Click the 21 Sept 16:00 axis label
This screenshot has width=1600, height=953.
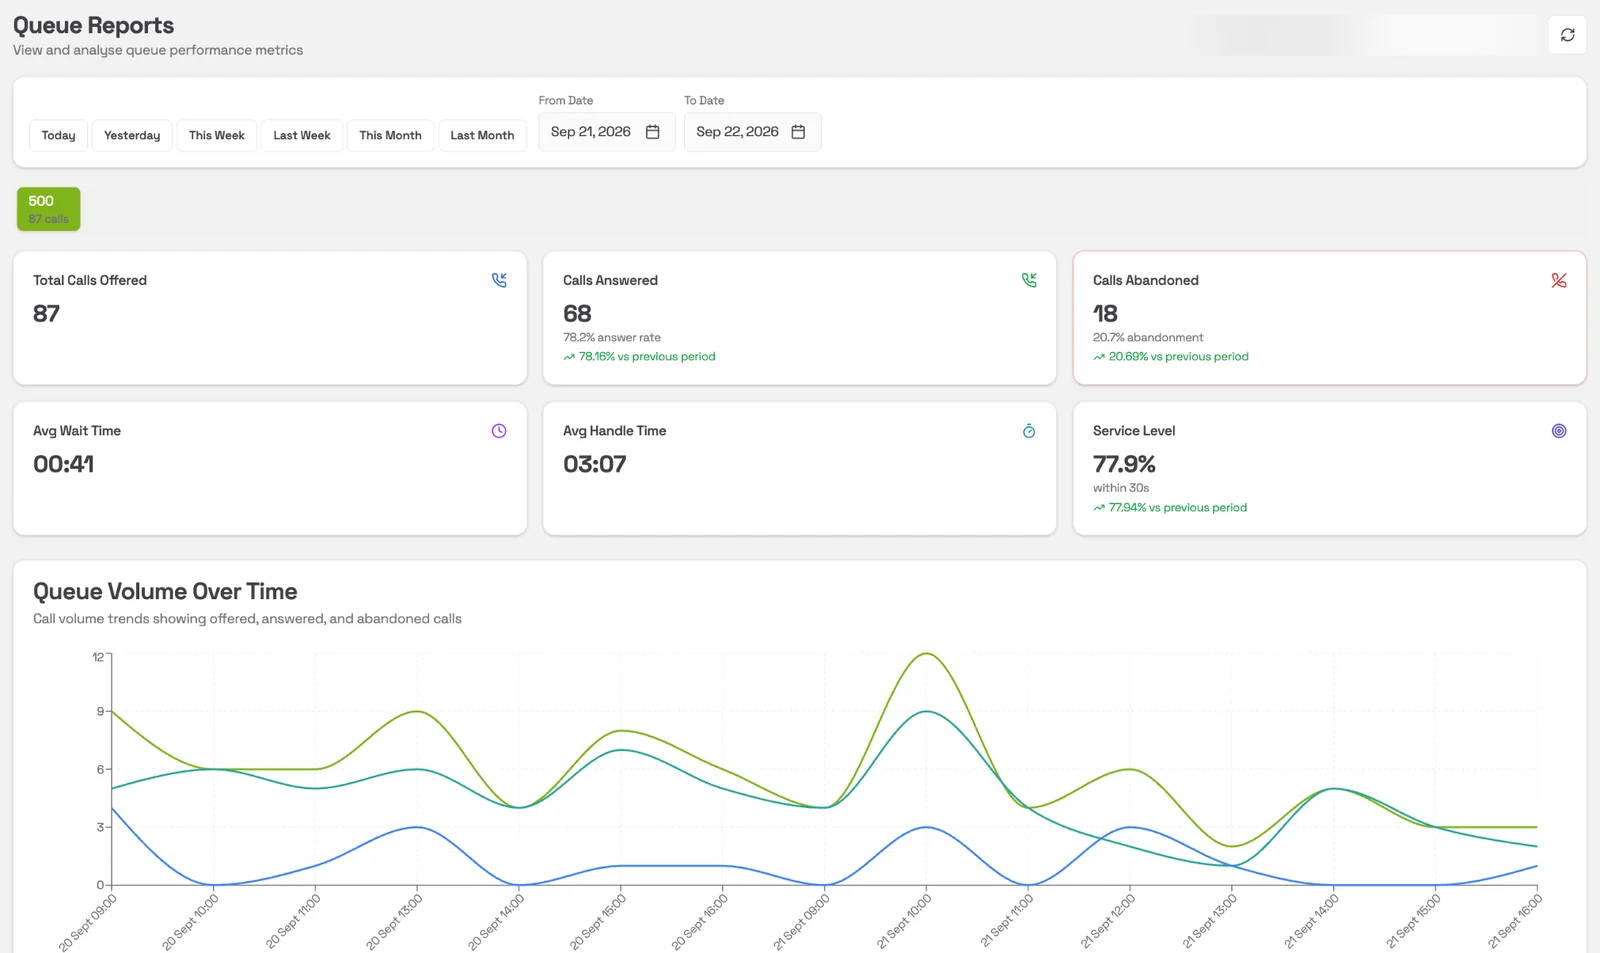(1515, 921)
